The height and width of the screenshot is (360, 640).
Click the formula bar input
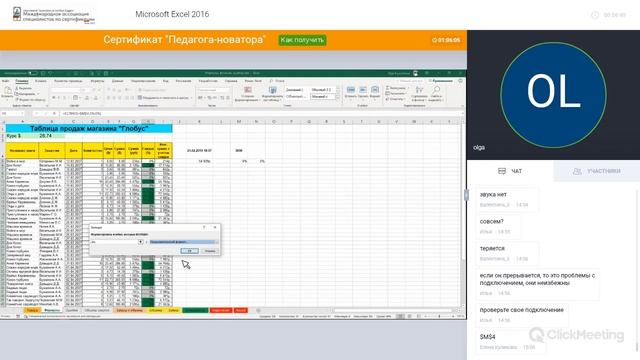(x=261, y=113)
